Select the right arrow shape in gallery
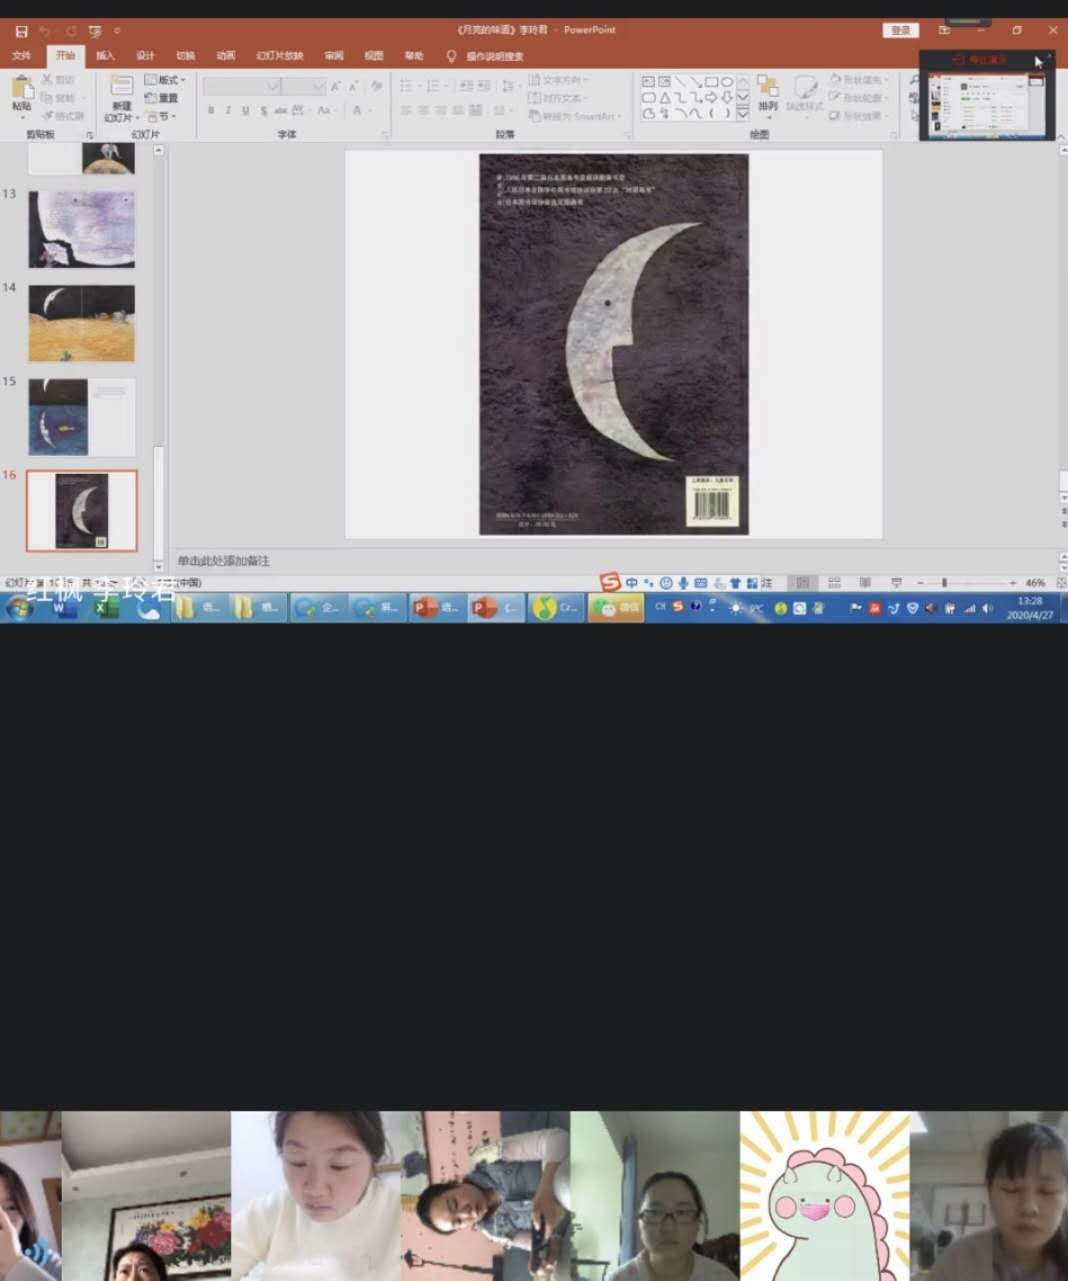Screen dimensions: 1068x1281 711,98
